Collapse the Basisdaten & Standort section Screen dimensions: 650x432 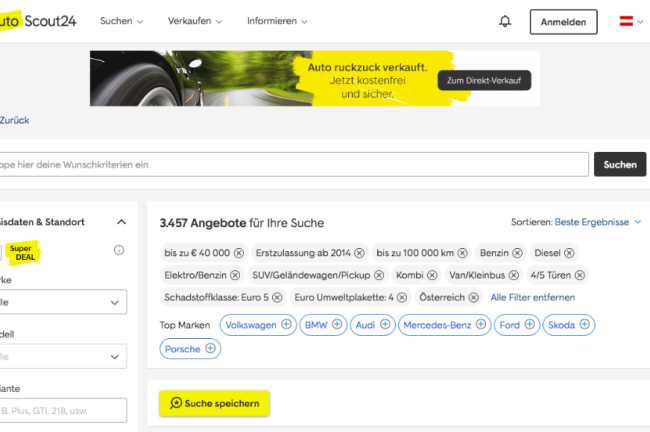pyautogui.click(x=121, y=222)
